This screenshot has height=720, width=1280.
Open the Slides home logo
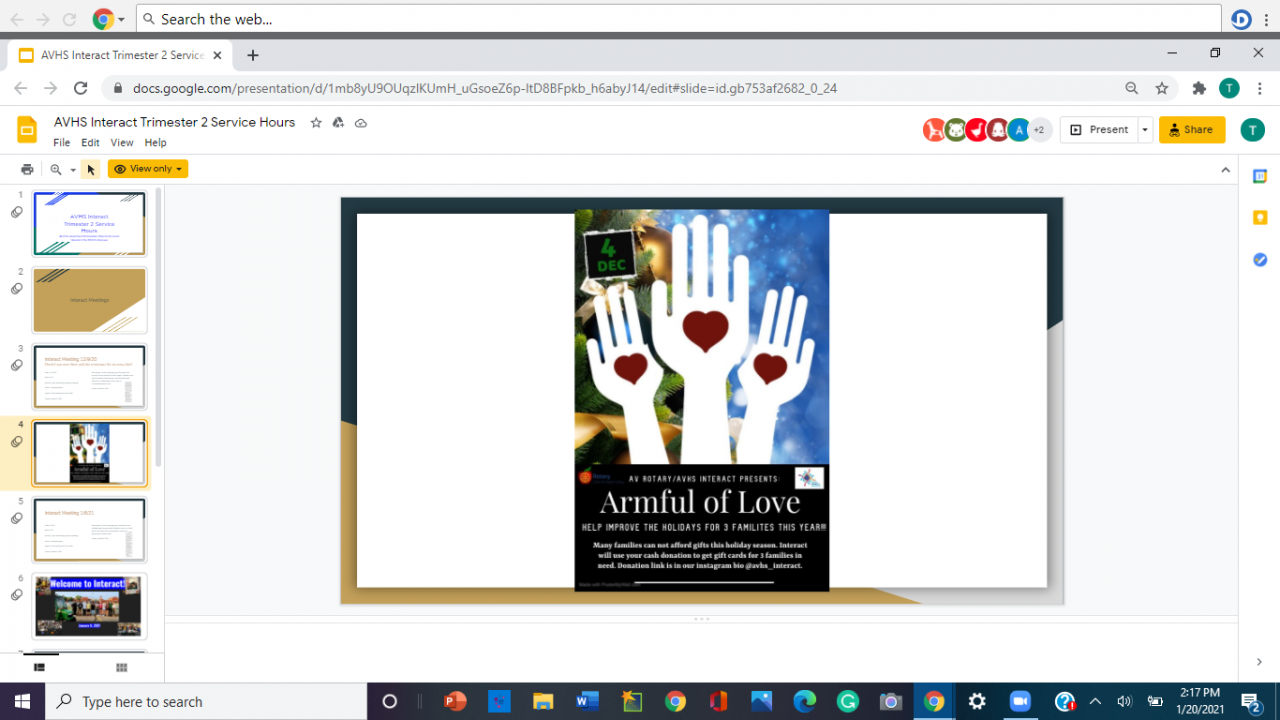click(x=27, y=130)
